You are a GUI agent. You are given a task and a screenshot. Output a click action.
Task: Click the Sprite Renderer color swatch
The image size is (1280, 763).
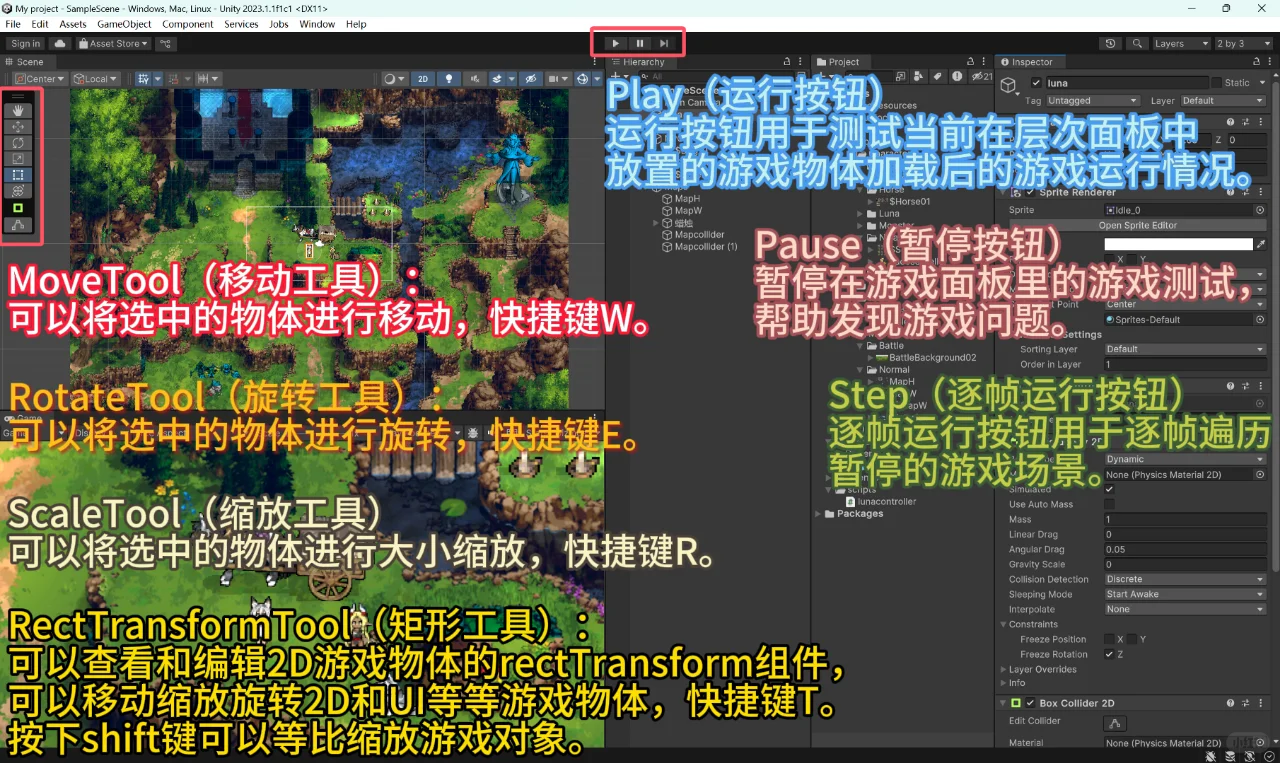click(x=1179, y=244)
